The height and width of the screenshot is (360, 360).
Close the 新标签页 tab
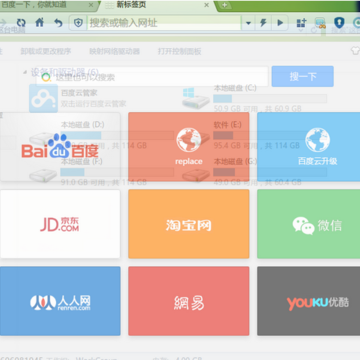206,5
